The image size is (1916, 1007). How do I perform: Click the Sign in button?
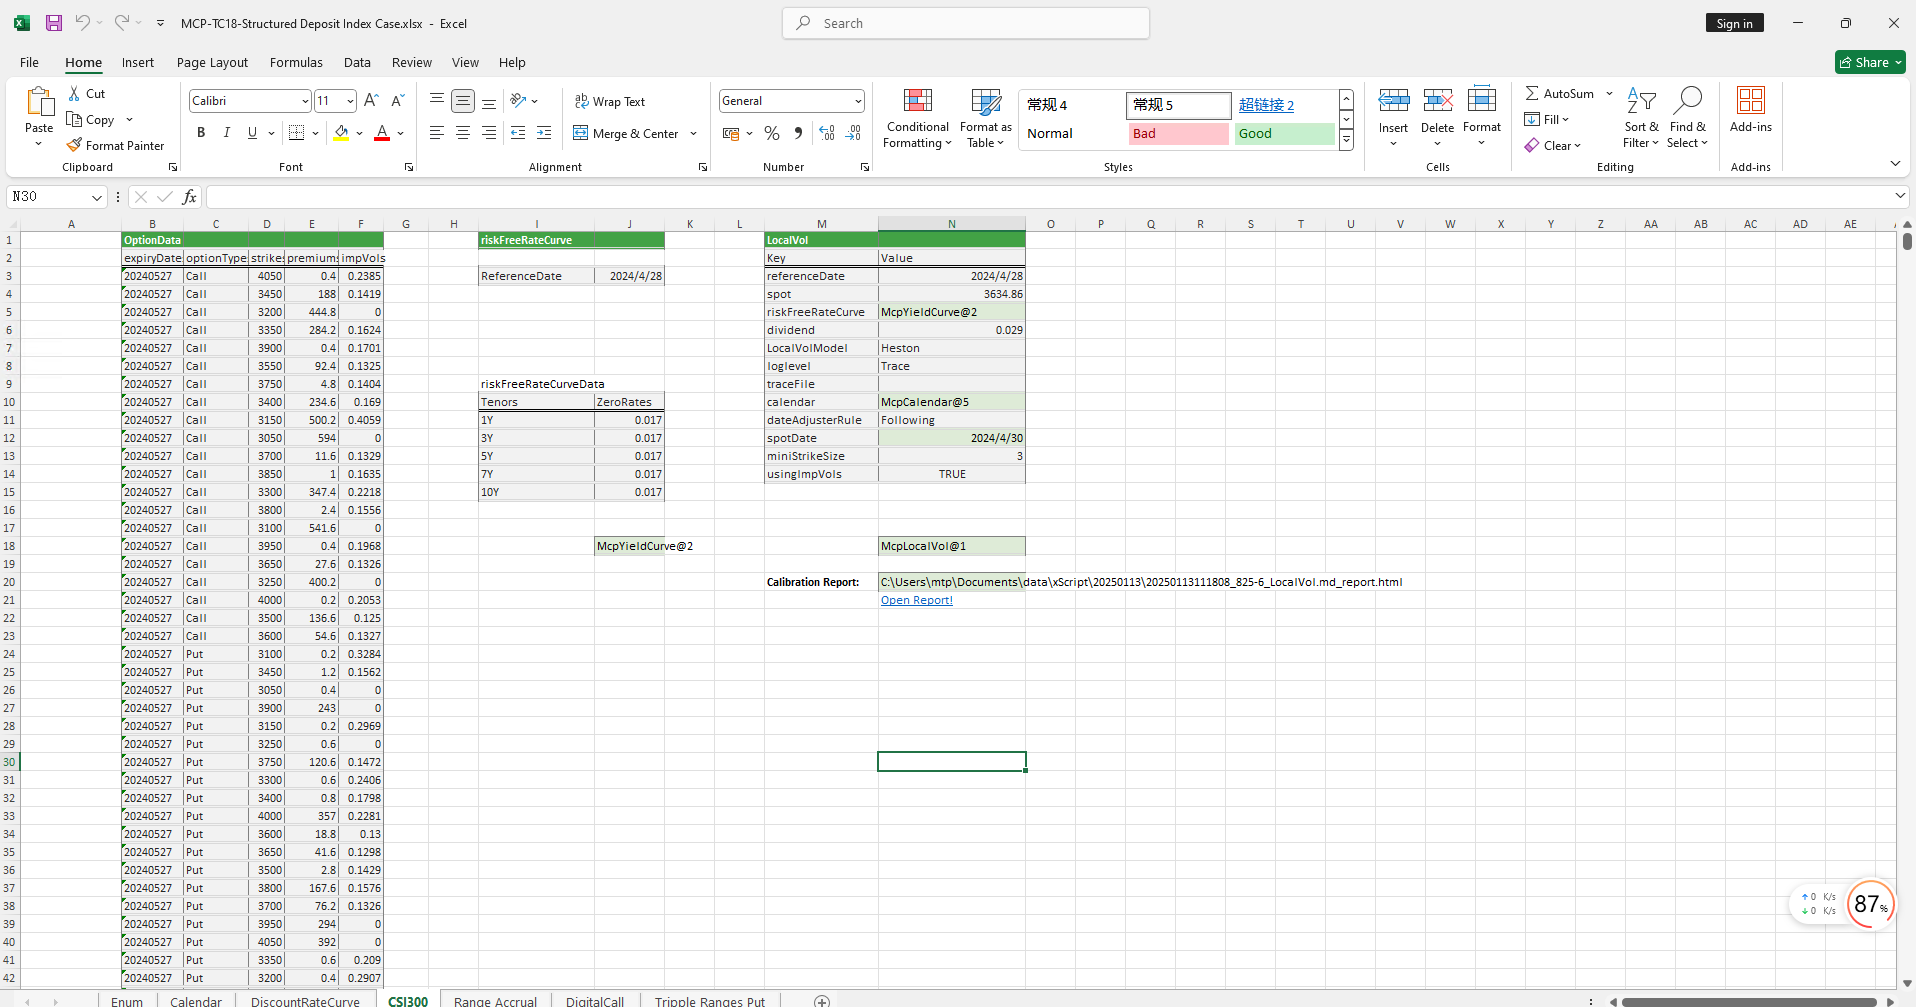pos(1734,23)
